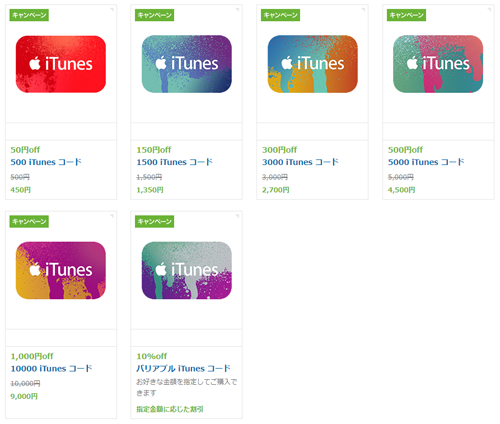
Task: Click the 10000 iTunes コード link
Action: 51,368
